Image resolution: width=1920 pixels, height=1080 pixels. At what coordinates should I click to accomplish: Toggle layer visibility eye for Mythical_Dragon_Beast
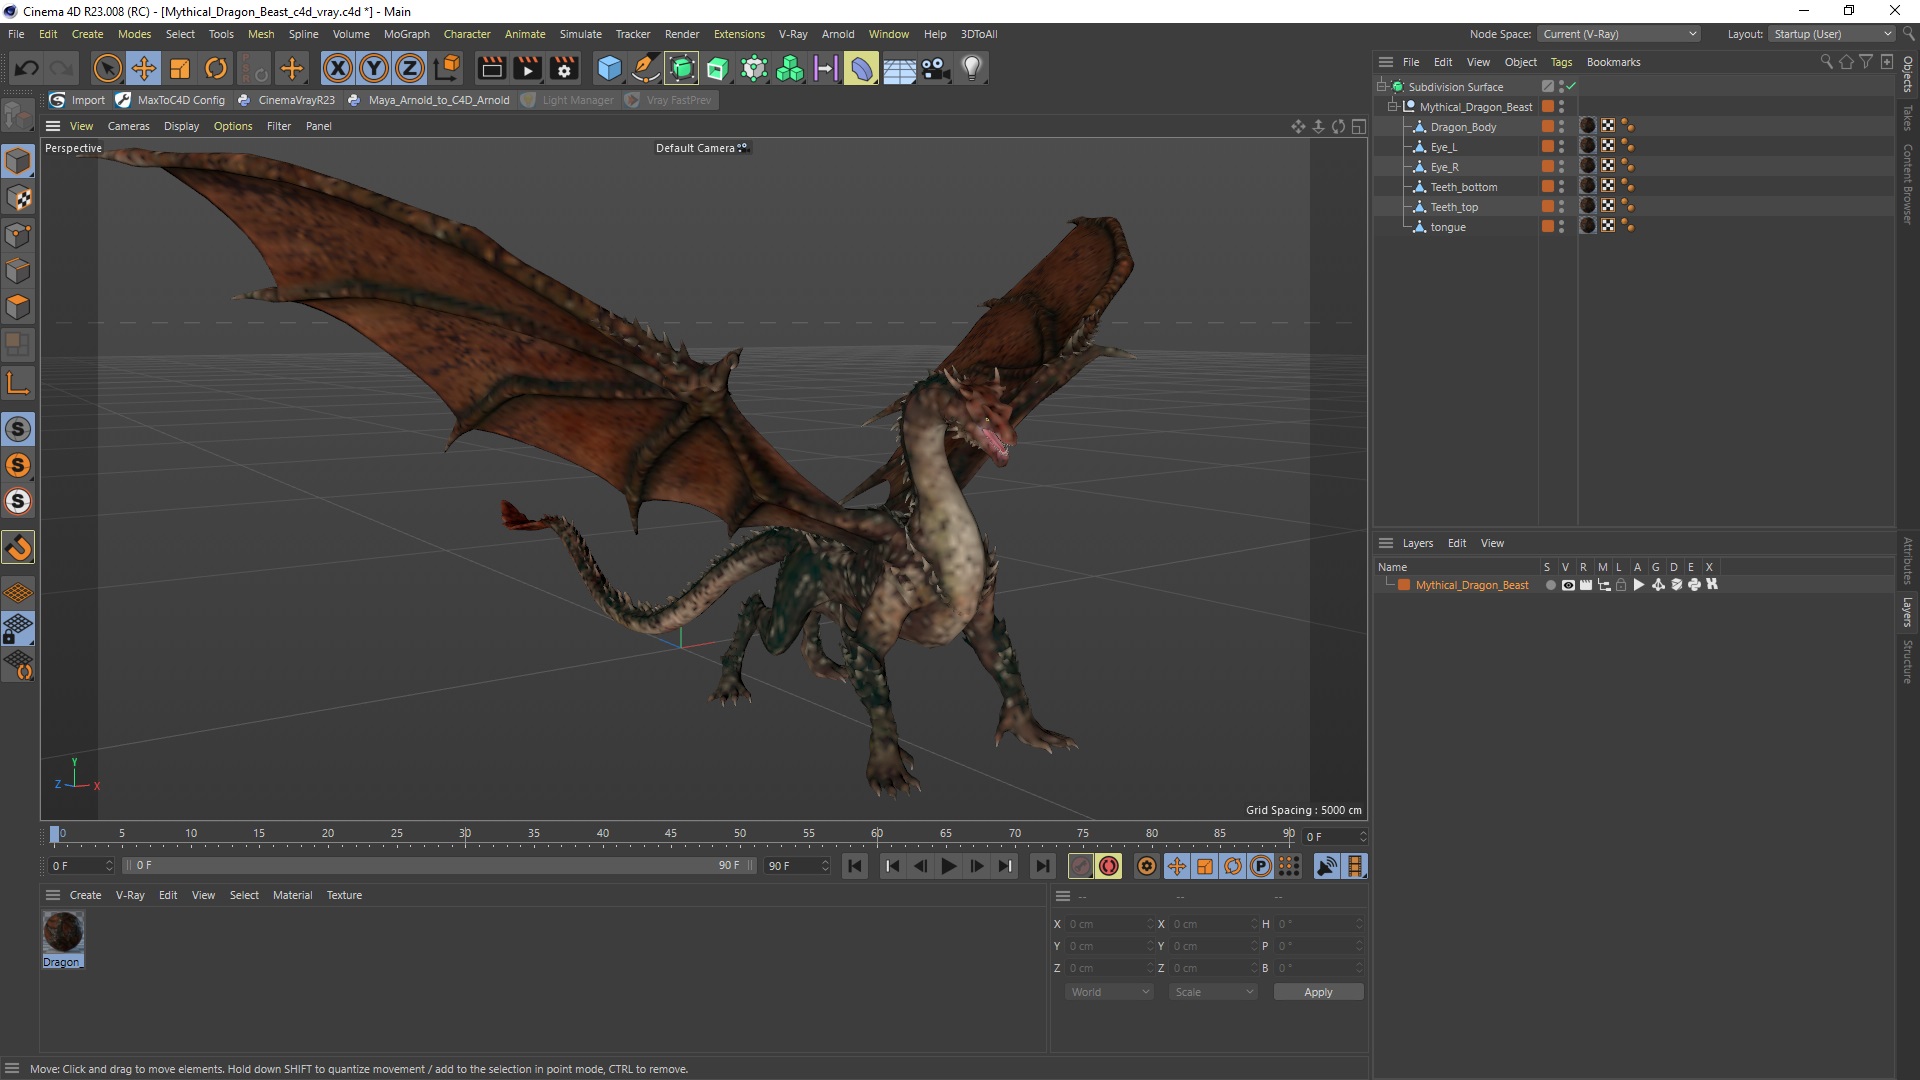pos(1568,585)
